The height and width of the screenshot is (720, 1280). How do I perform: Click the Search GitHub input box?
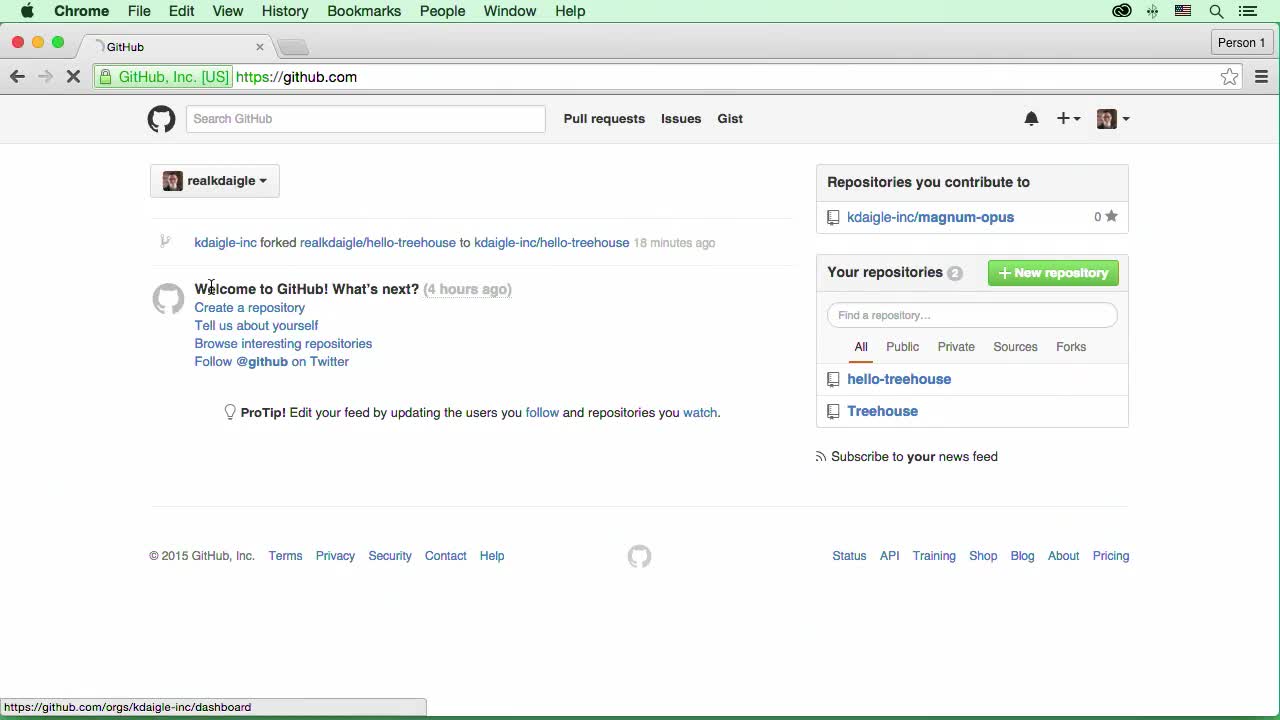pyautogui.click(x=365, y=118)
